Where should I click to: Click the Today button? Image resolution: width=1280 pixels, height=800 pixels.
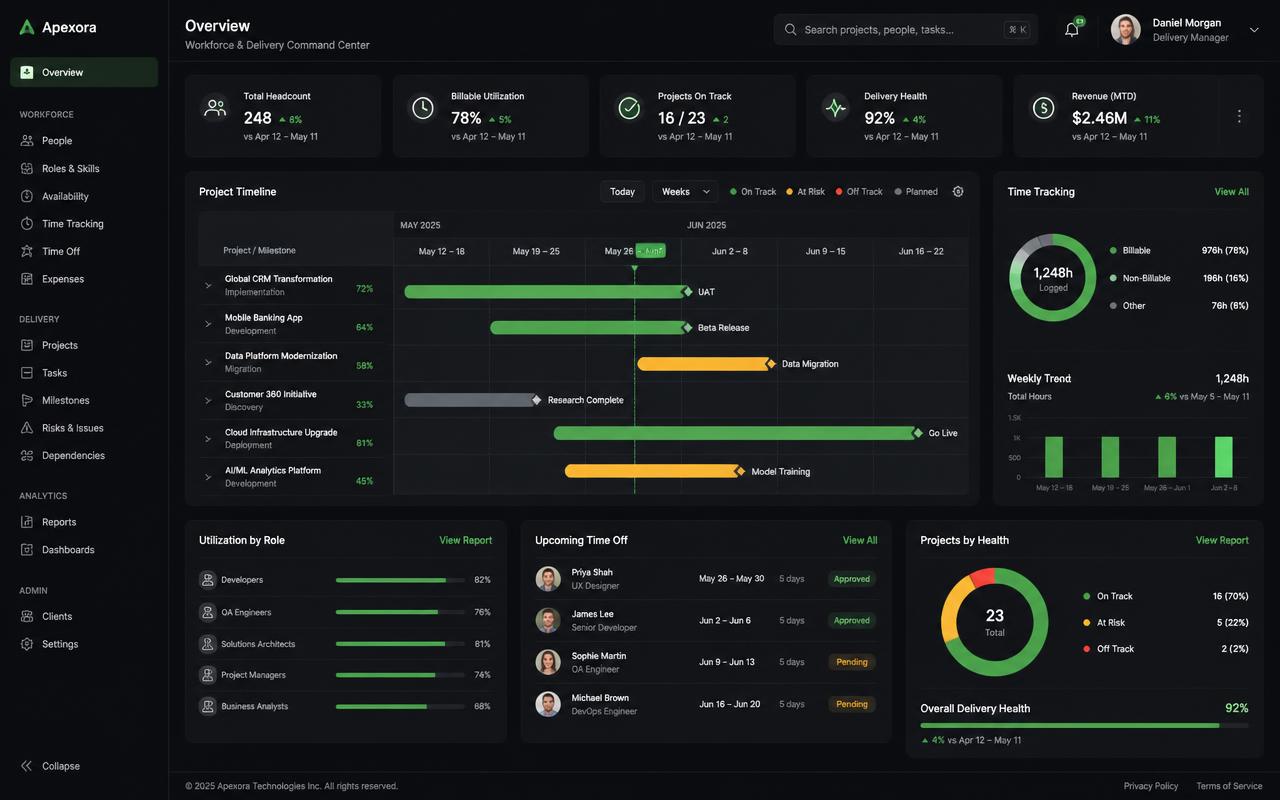click(622, 192)
